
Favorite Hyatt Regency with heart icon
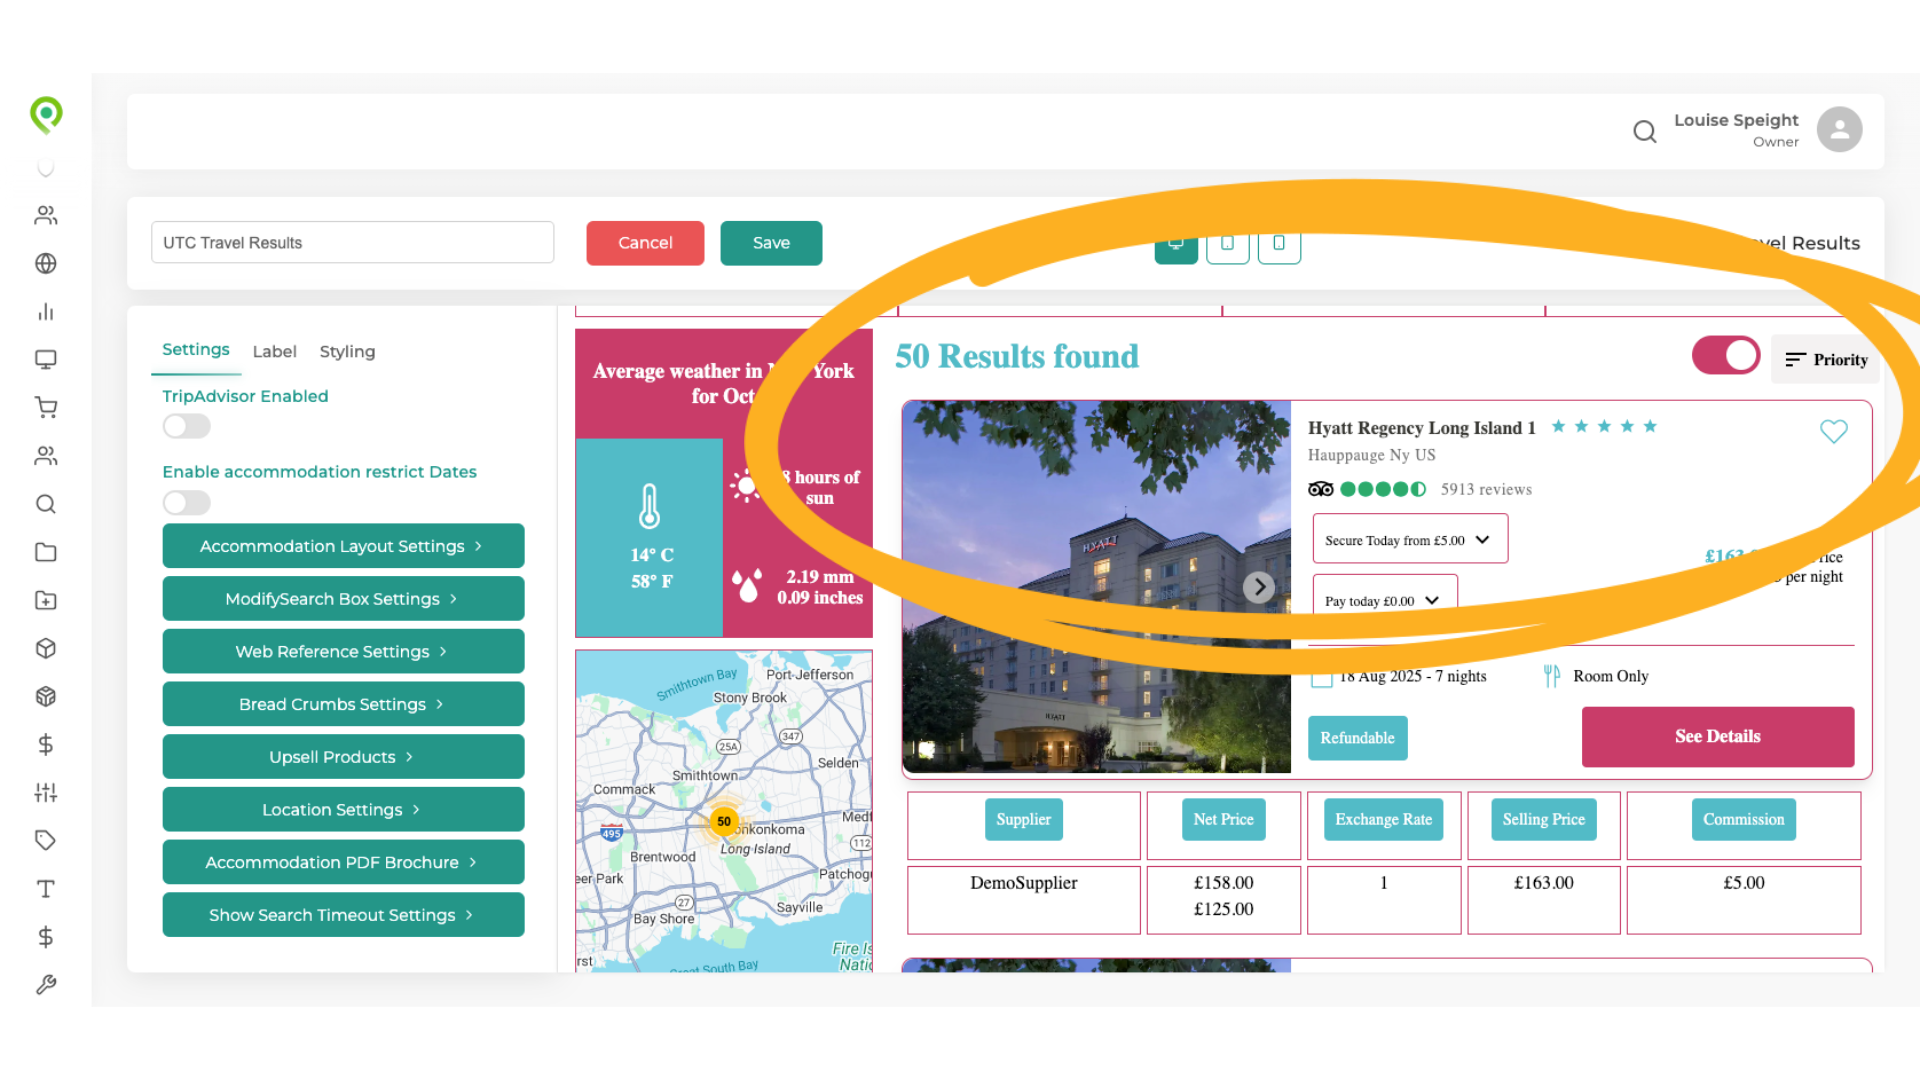(x=1833, y=432)
